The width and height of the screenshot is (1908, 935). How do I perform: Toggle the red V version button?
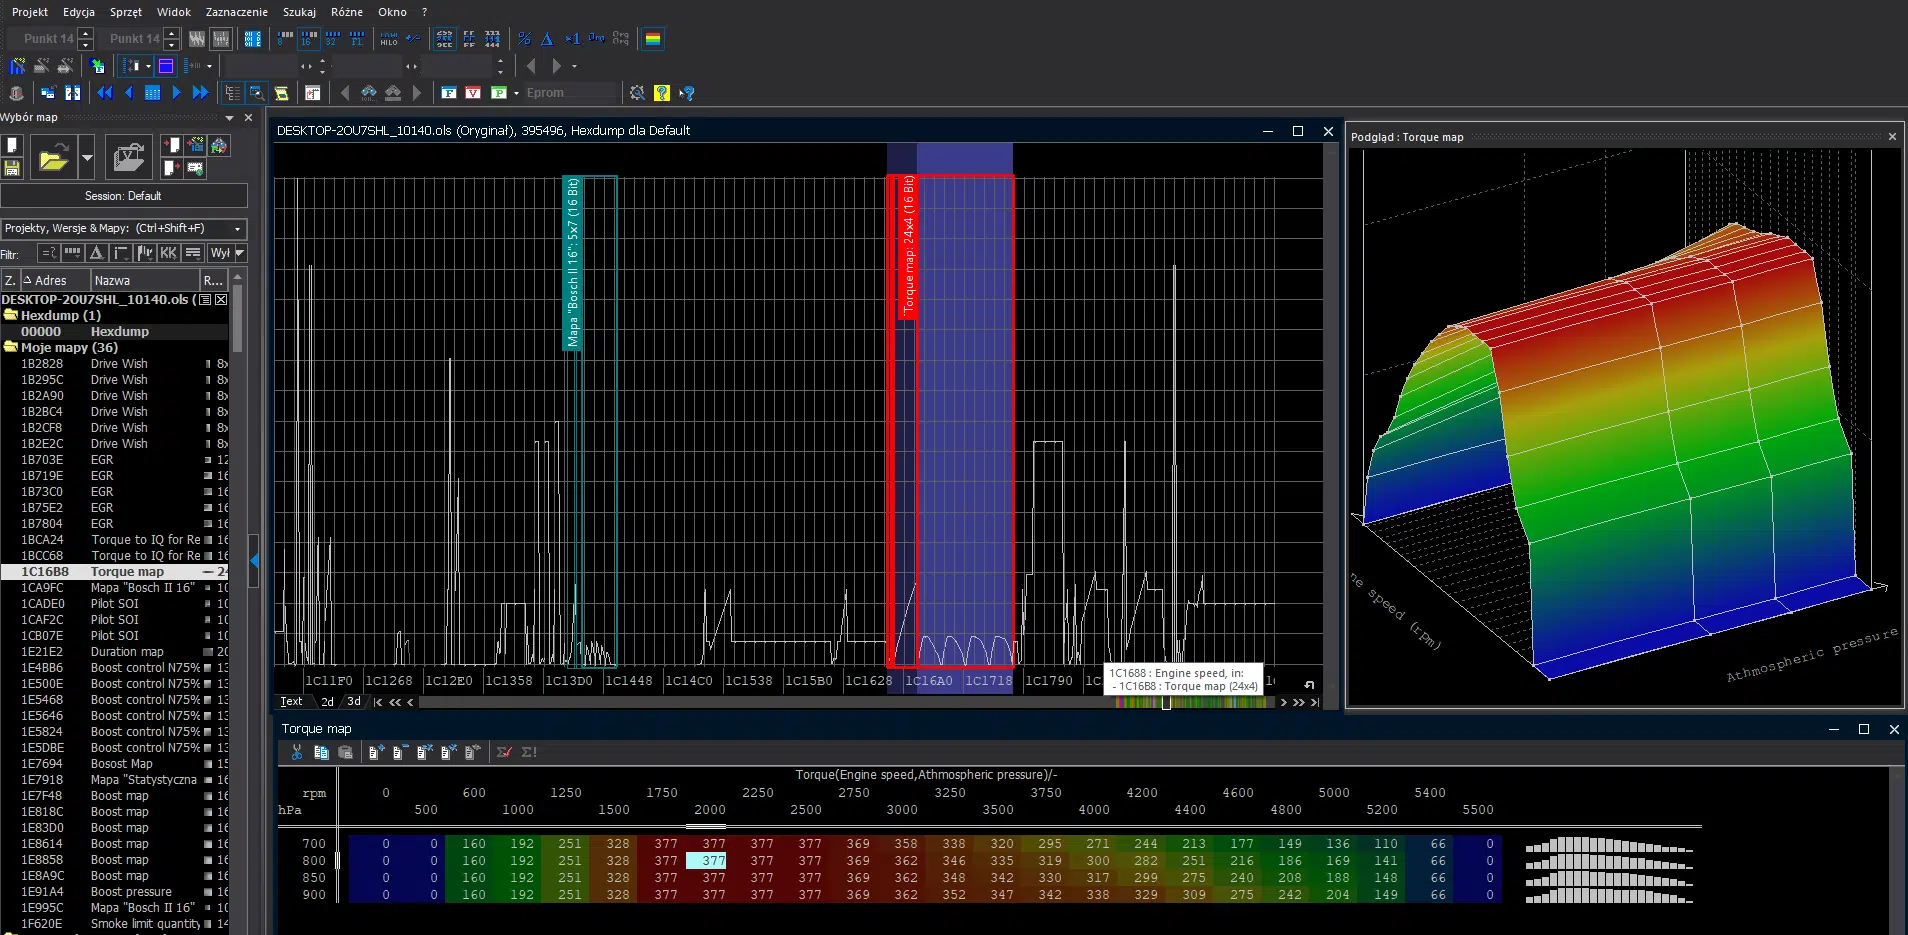(x=473, y=93)
